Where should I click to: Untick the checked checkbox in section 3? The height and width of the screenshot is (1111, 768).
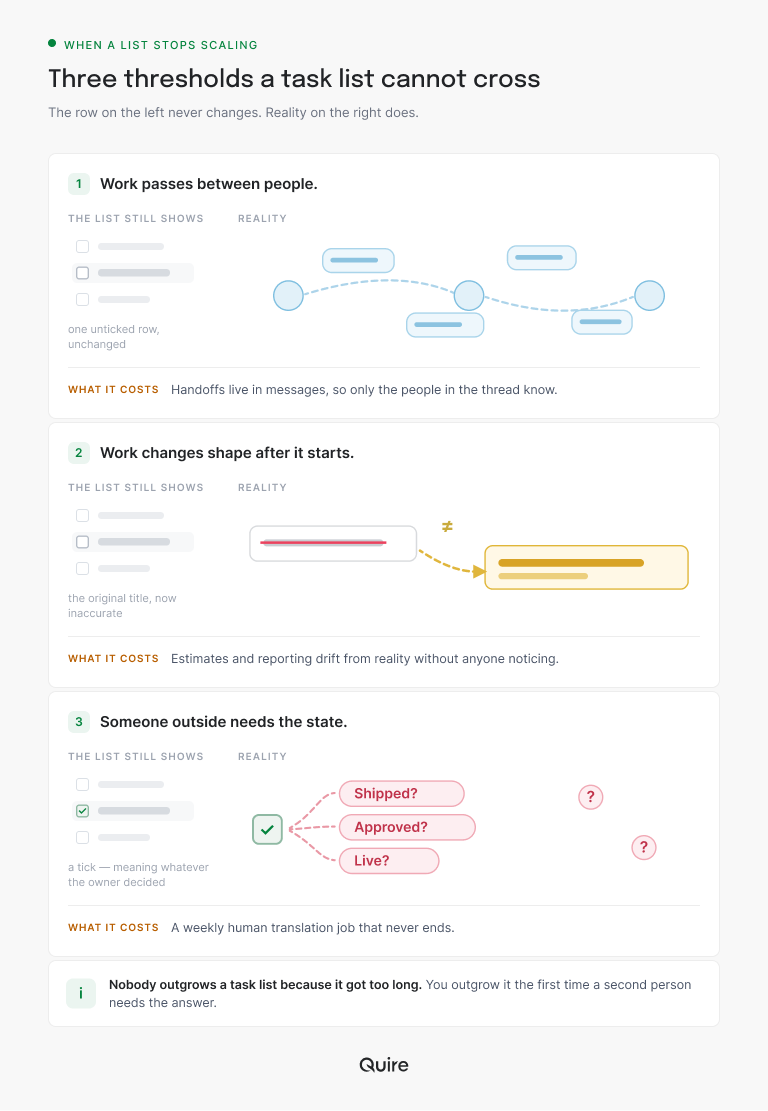click(83, 811)
